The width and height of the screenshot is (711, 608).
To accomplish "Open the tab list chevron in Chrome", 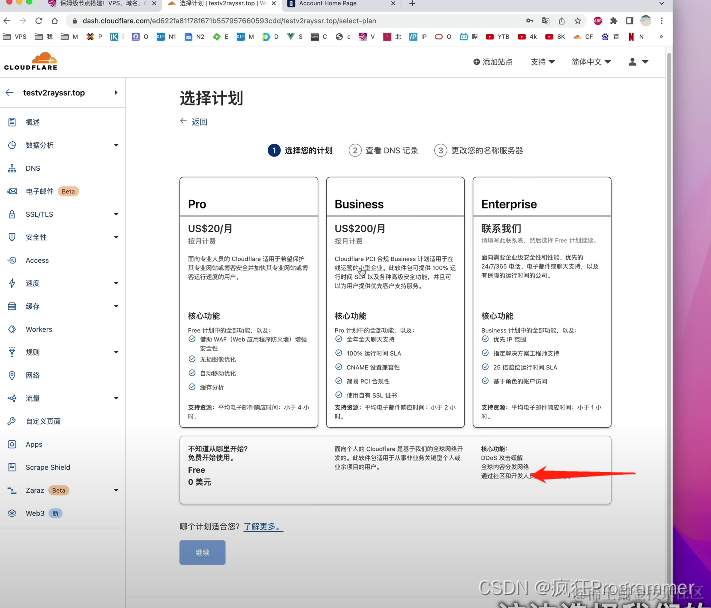I will pos(662,4).
